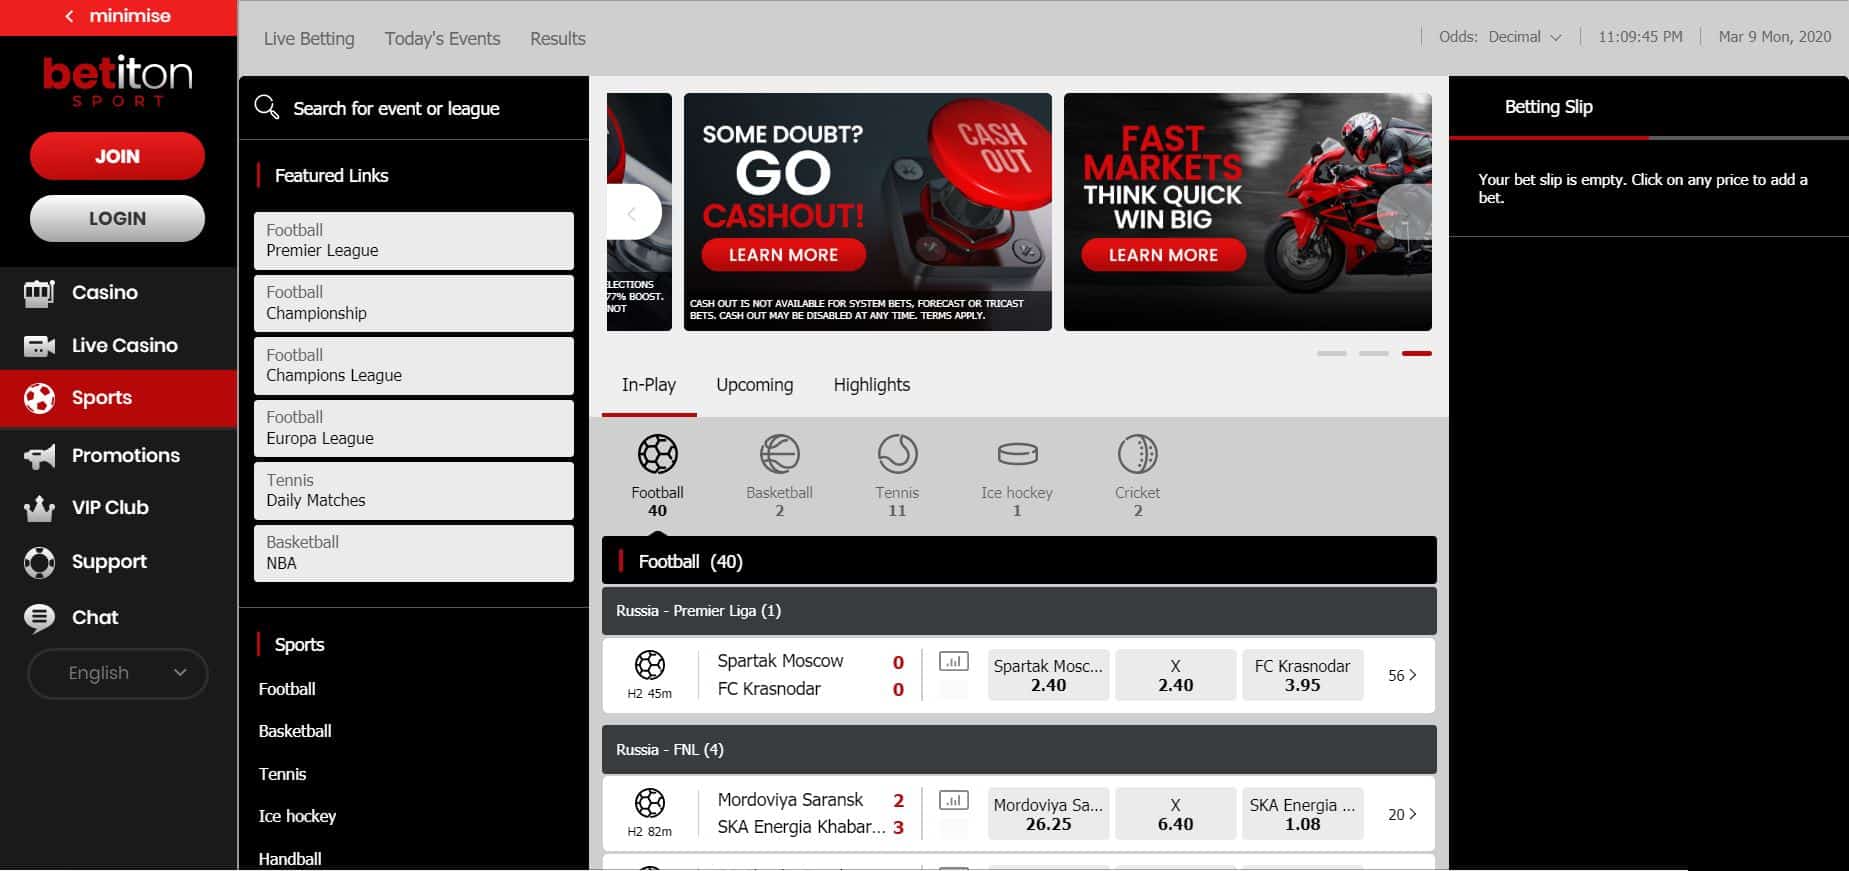Bet on FC Krasnodar at 3.95
1849x871 pixels.
1302,675
